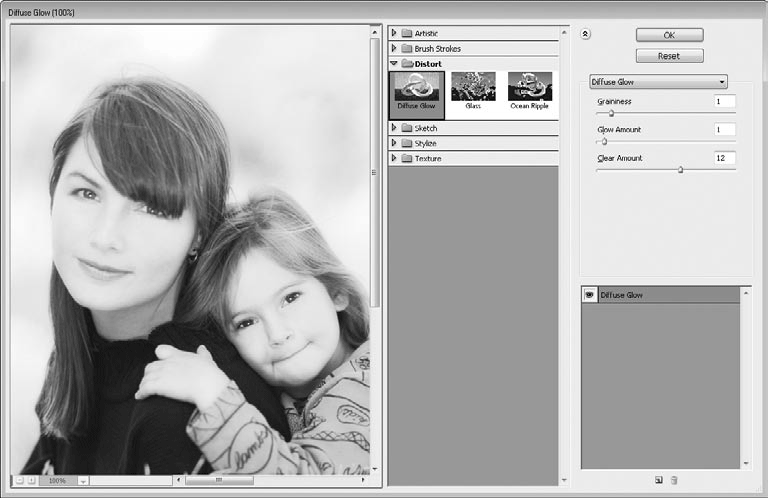Viewport: 768px width, 498px height.
Task: Choose the Glass filter thumbnail
Action: pyautogui.click(x=473, y=91)
